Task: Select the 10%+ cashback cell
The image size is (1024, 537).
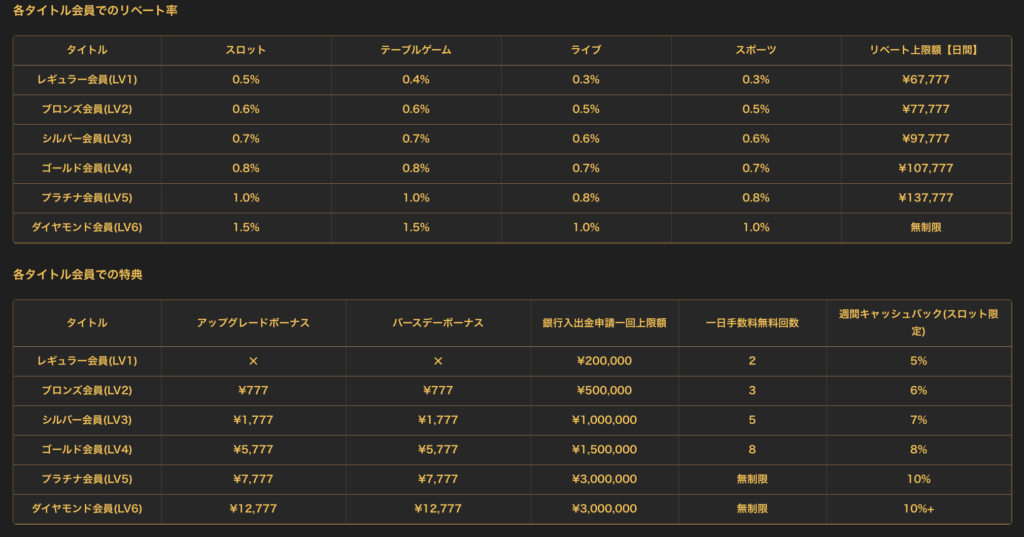Action: pos(918,508)
